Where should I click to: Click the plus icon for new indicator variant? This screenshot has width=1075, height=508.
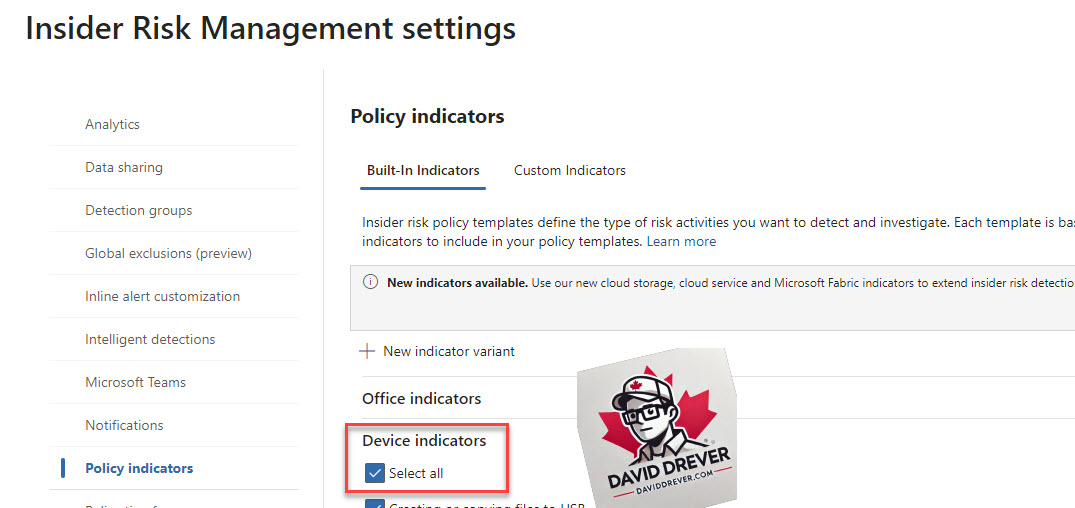(367, 352)
